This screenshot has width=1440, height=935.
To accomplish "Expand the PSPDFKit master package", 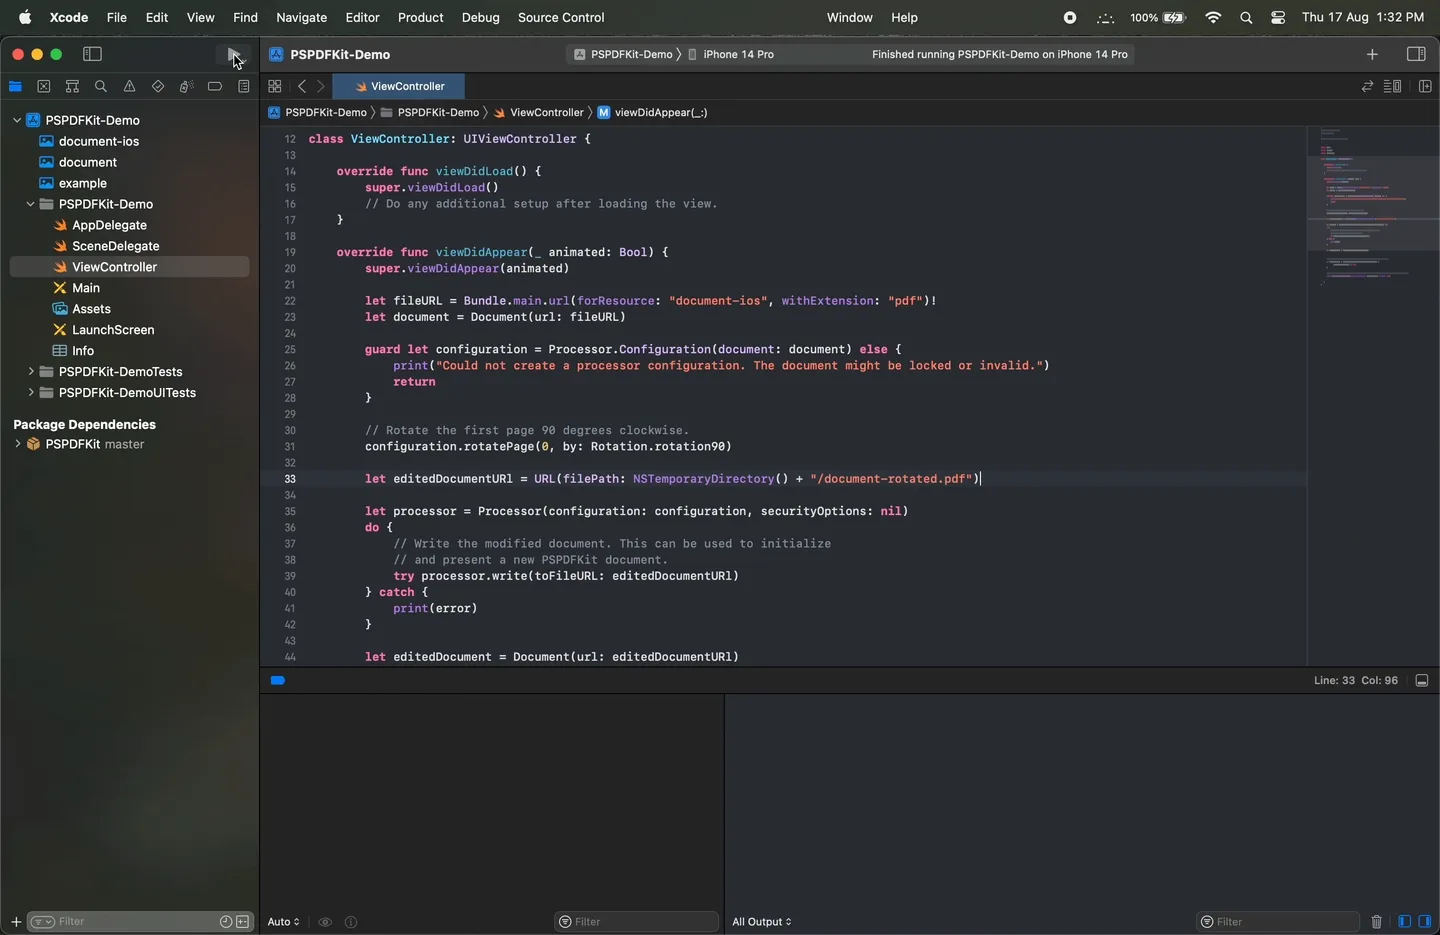I will [x=17, y=444].
